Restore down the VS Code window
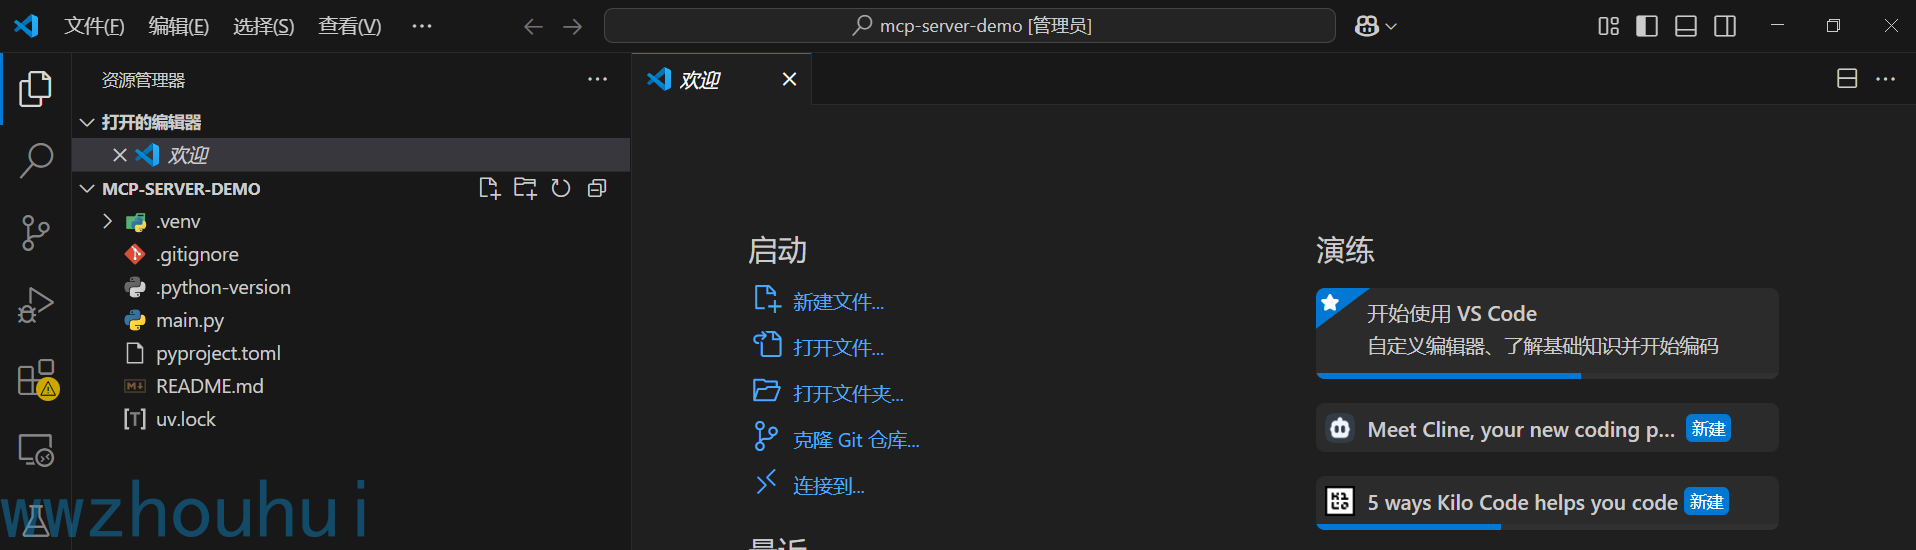The height and width of the screenshot is (550, 1916). (x=1833, y=26)
